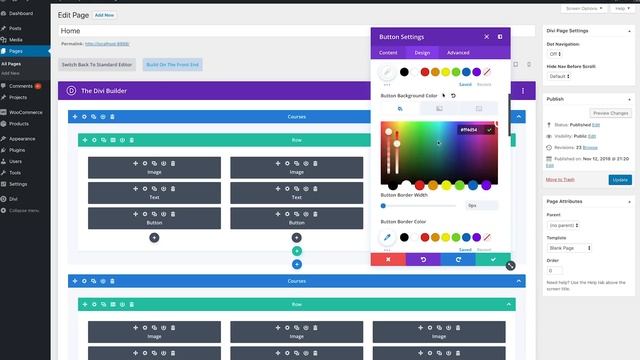
Task: Click the Update publish button
Action: 620,180
